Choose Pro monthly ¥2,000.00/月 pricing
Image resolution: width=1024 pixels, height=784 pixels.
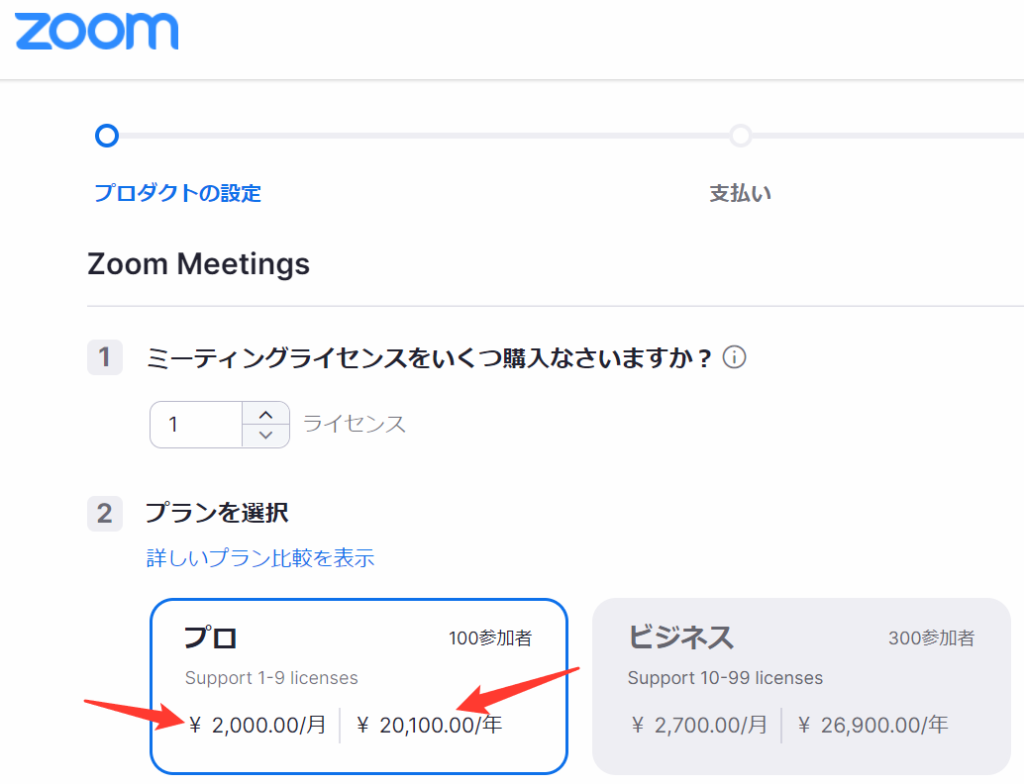258,725
